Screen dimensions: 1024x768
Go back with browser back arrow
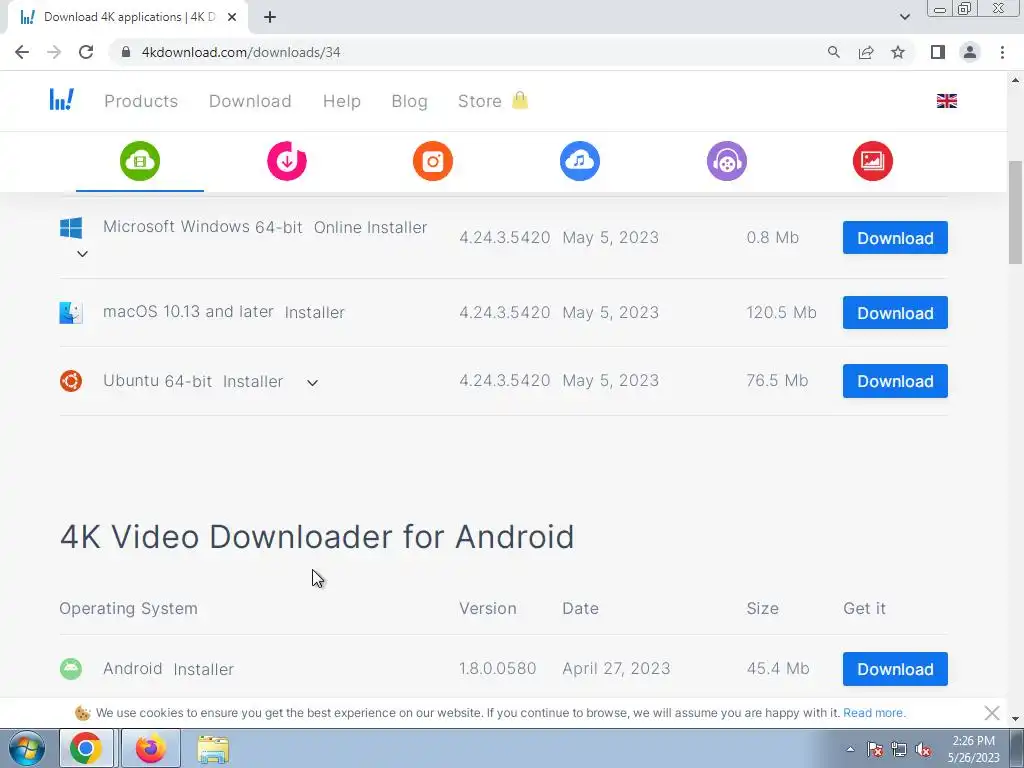[x=22, y=52]
